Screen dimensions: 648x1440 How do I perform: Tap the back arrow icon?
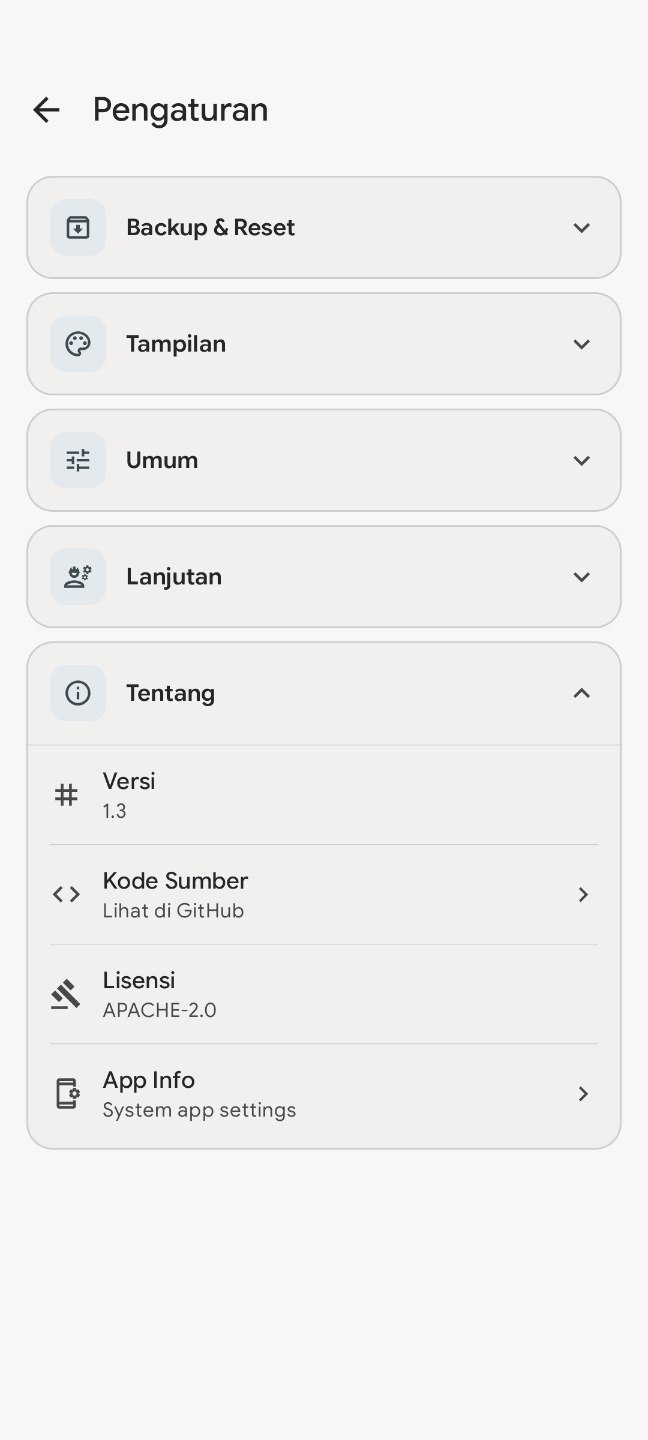pos(46,110)
